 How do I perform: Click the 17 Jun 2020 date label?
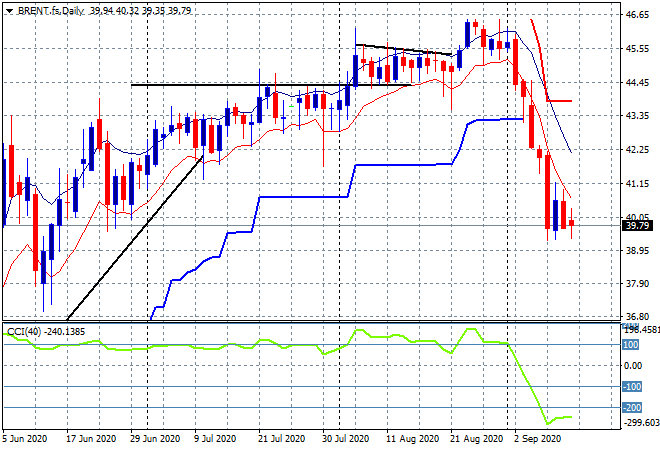coord(91,439)
